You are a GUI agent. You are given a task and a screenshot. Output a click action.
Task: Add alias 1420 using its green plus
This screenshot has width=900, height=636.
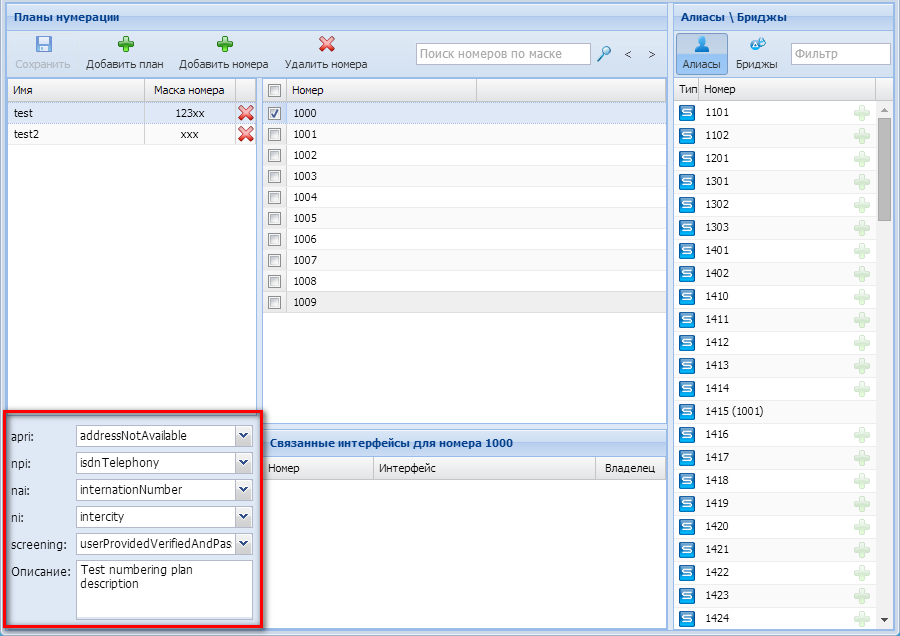862,526
